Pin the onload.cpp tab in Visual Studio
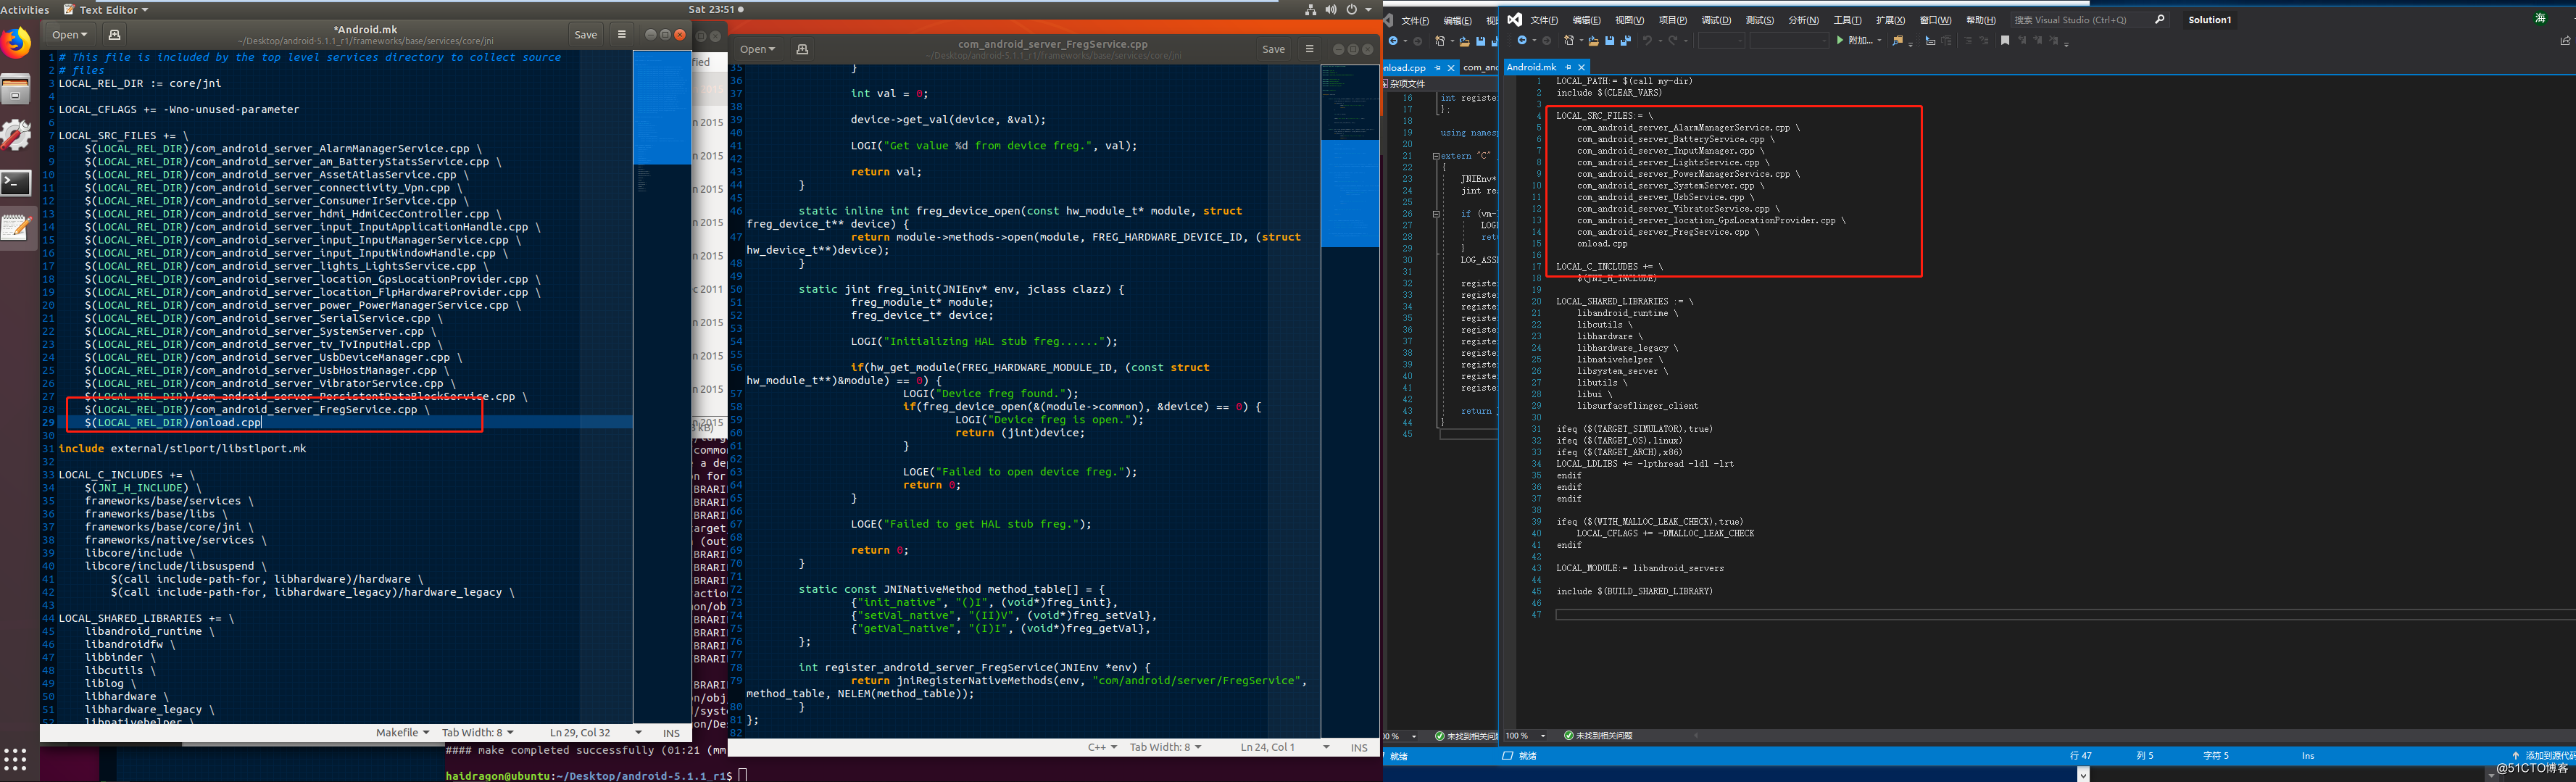The width and height of the screenshot is (2576, 782). (1438, 68)
